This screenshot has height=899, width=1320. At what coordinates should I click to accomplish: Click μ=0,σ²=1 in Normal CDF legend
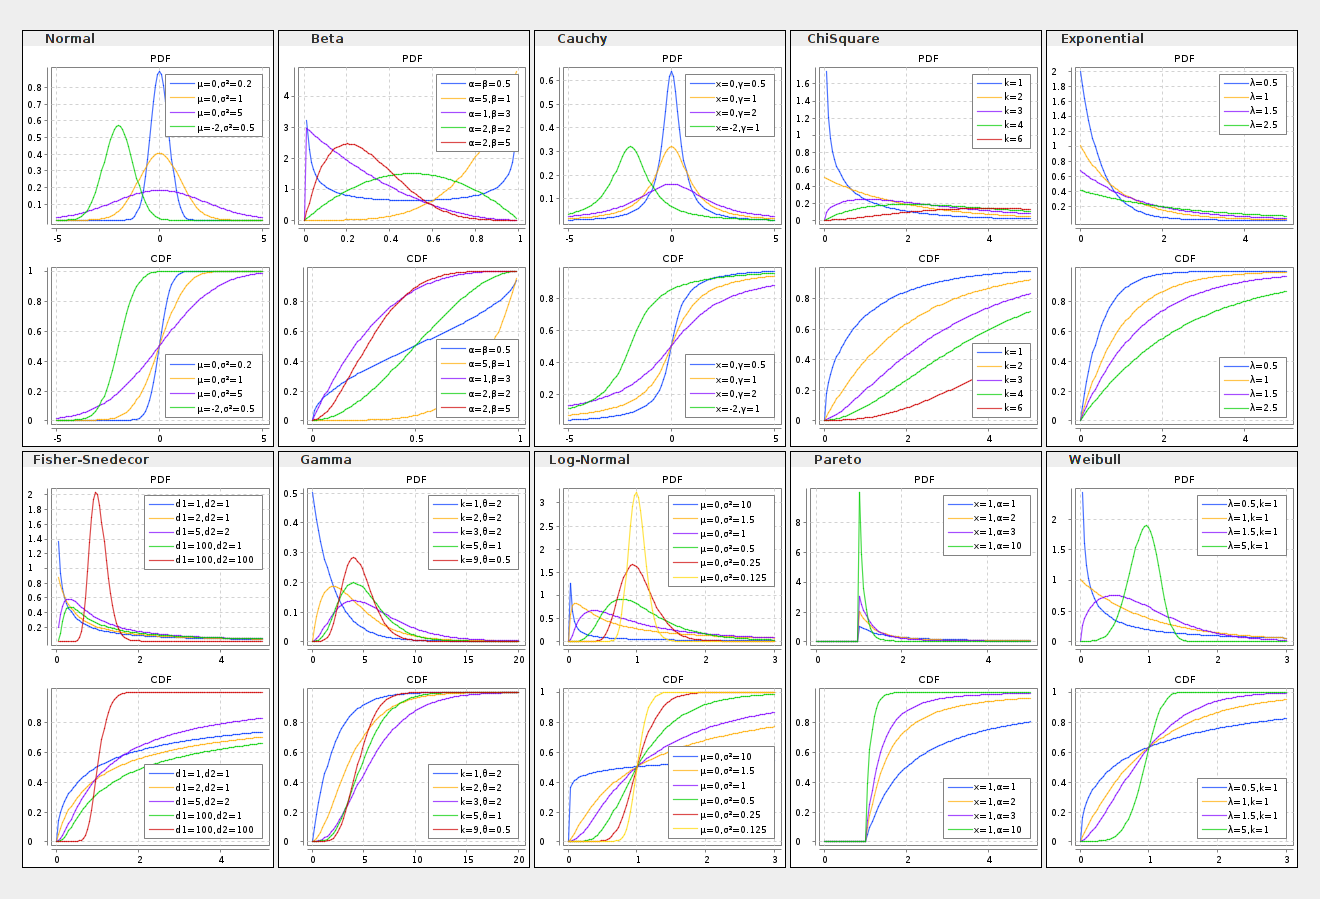(x=220, y=380)
